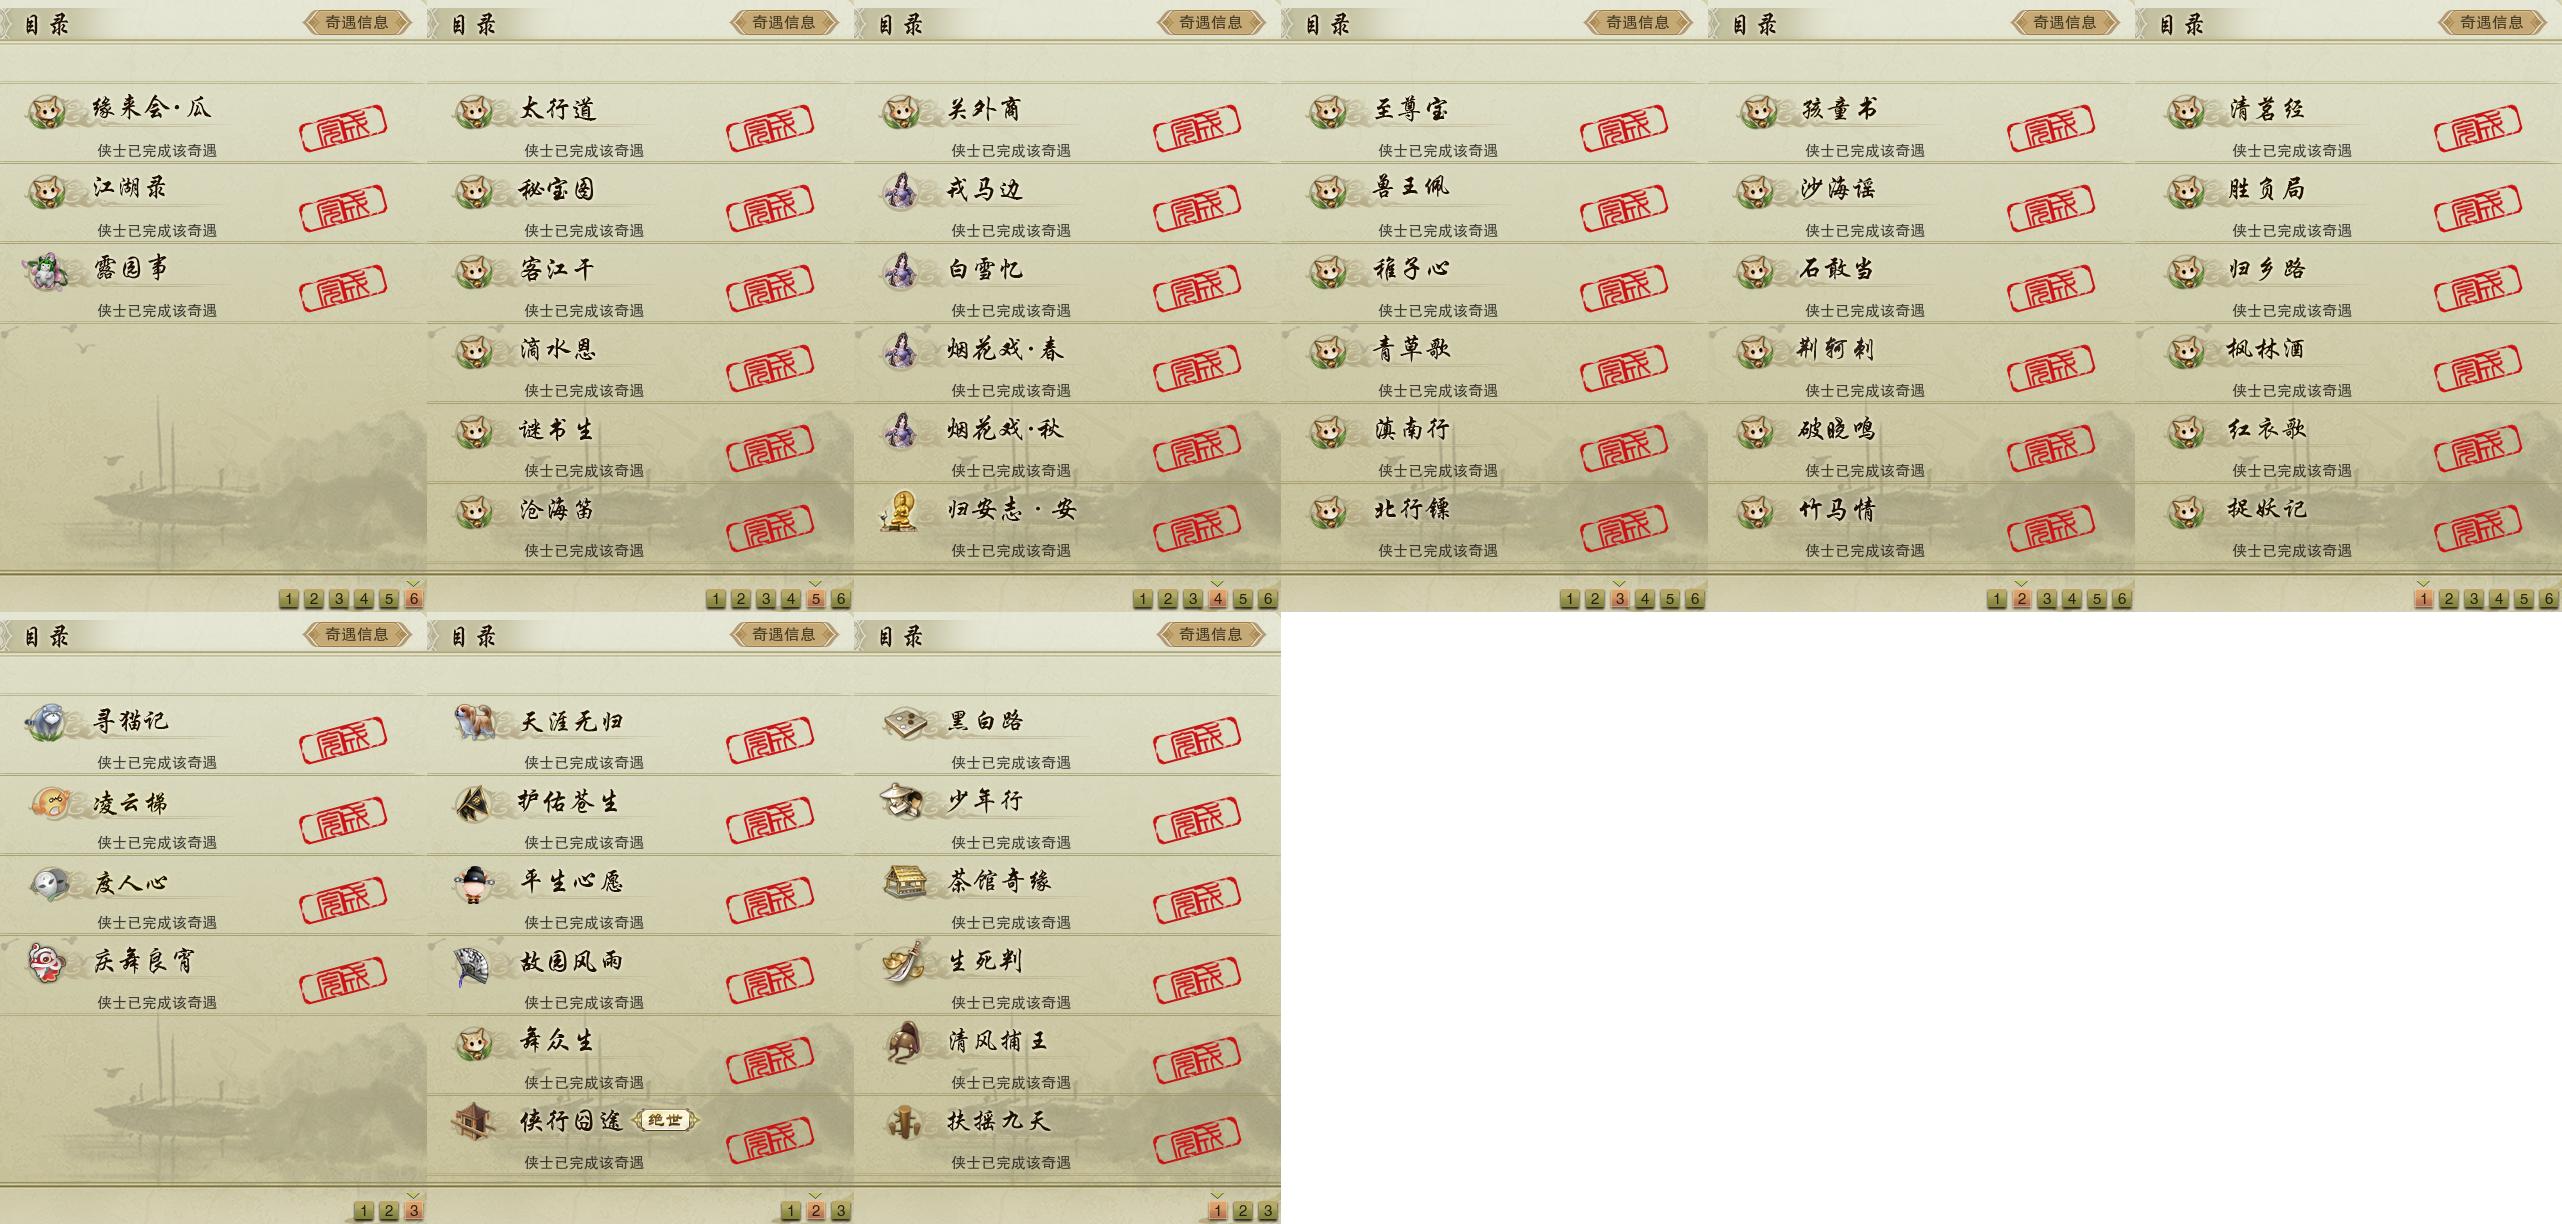2562x1224 pixels.
Task: Open the 奇遇信息 button in first panel
Action: click(x=357, y=22)
